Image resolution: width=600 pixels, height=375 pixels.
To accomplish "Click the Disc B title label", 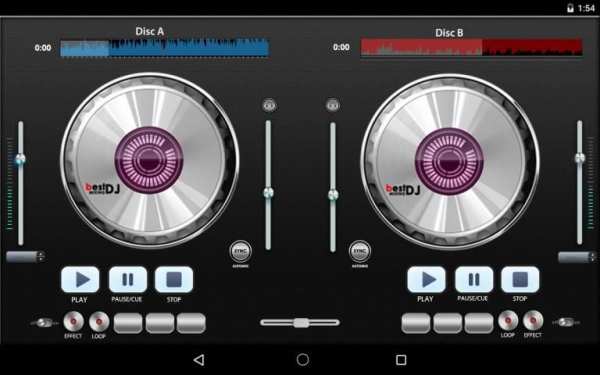I will 449,33.
